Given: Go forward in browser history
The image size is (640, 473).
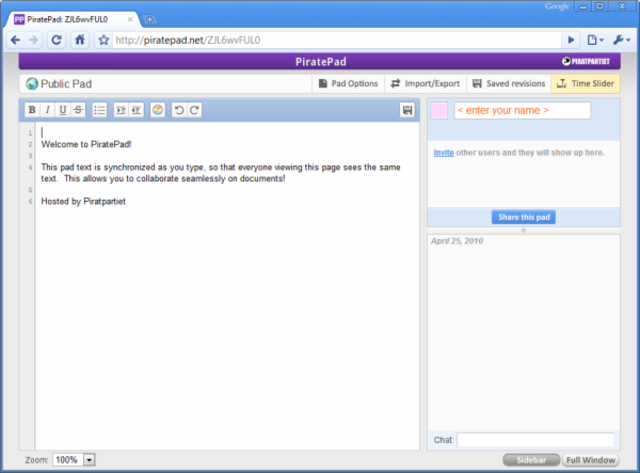Looking at the screenshot, I should point(33,40).
